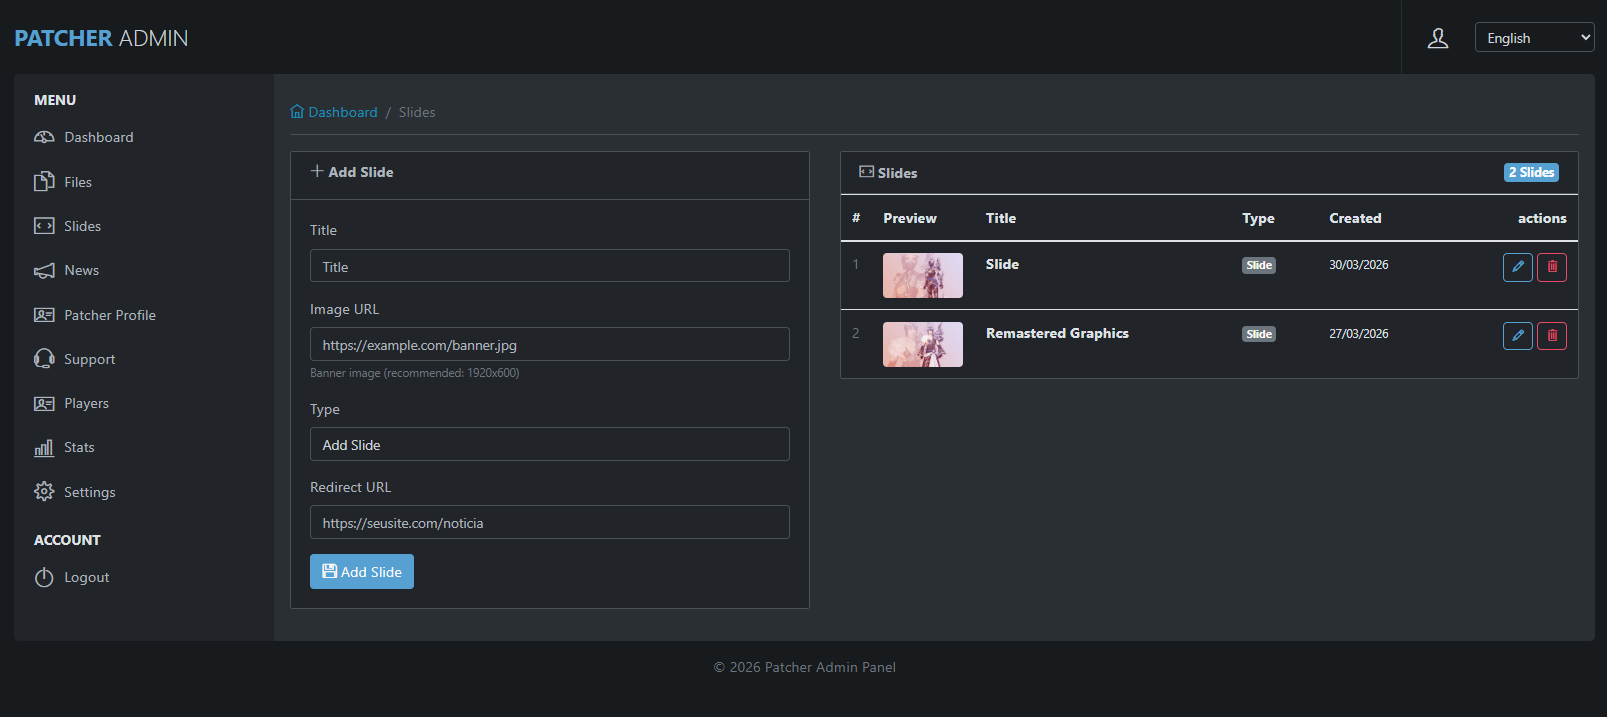Click the actions column header
The width and height of the screenshot is (1607, 717).
(1542, 218)
